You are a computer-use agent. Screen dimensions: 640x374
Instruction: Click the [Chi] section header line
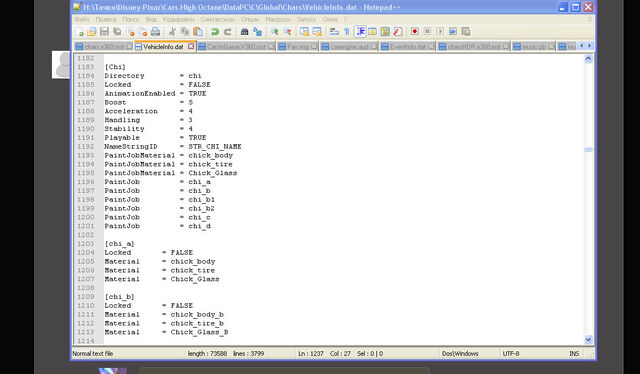(115, 67)
